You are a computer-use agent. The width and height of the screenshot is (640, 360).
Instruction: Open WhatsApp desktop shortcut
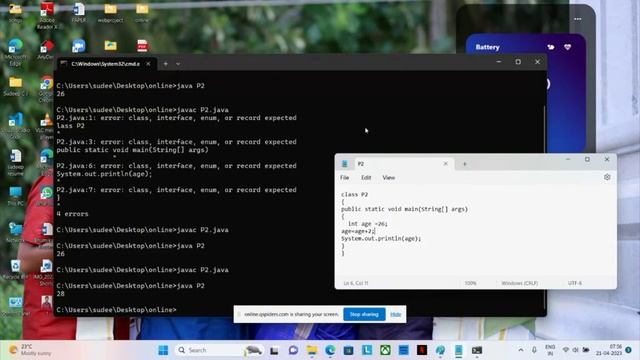tap(46, 196)
